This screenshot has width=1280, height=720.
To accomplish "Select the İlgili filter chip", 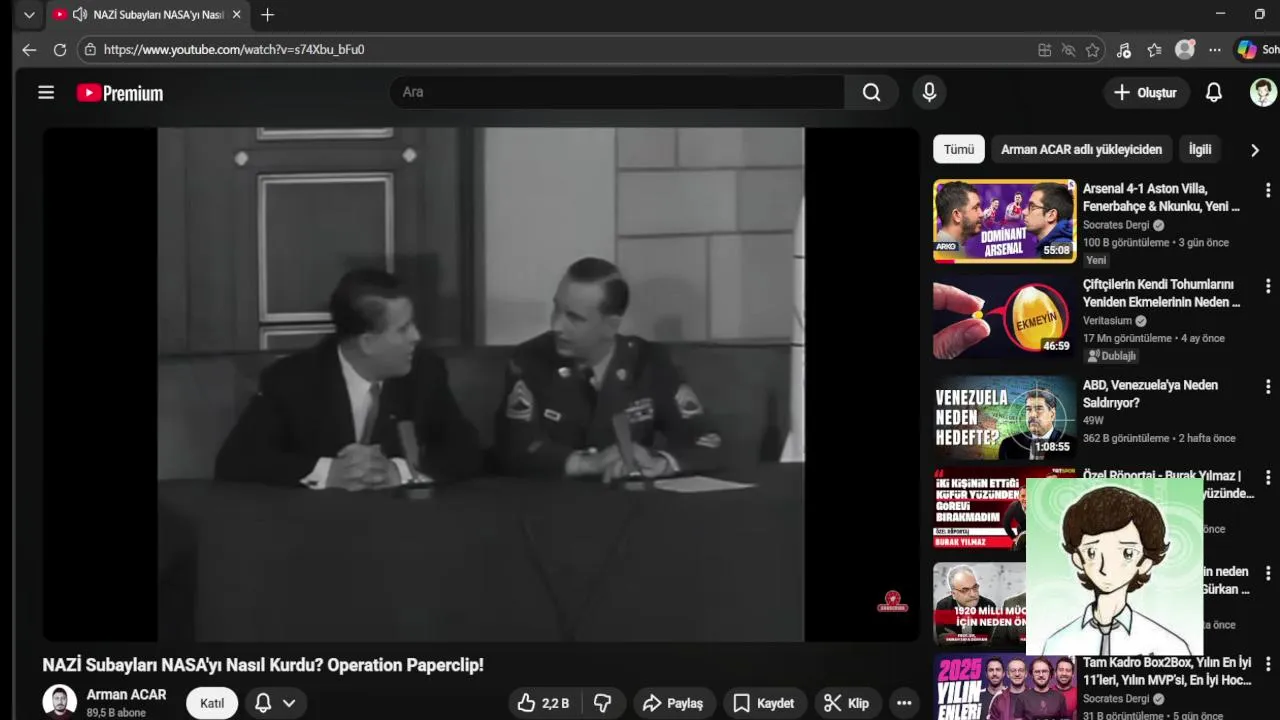I will point(1200,149).
